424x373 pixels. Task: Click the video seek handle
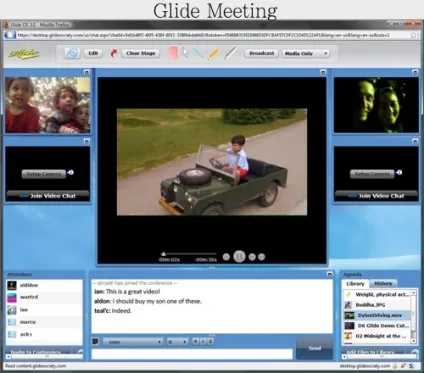pos(163,254)
